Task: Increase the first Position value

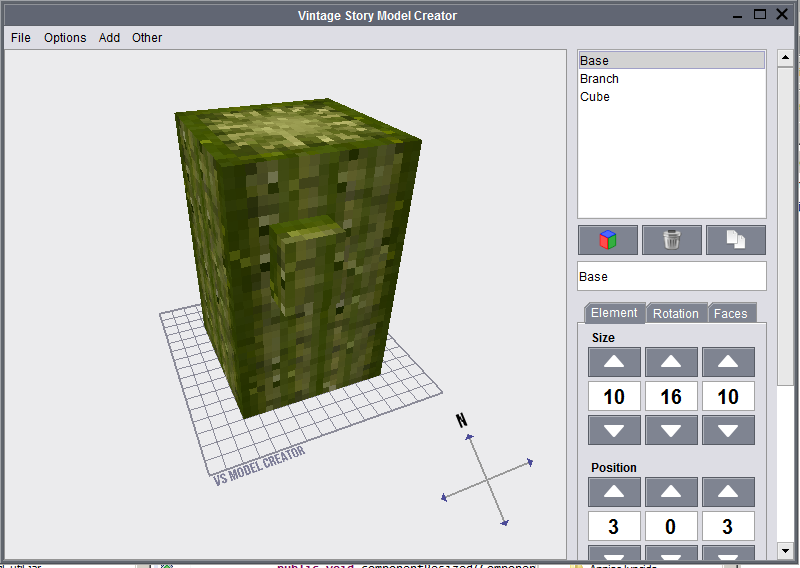Action: 614,492
